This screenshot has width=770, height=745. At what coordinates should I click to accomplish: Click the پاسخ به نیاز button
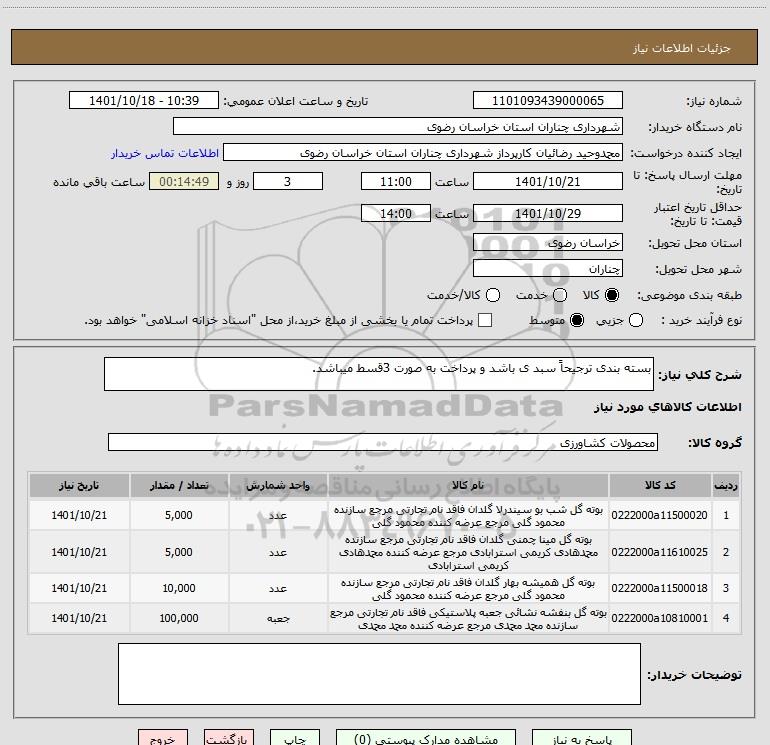coord(582,739)
